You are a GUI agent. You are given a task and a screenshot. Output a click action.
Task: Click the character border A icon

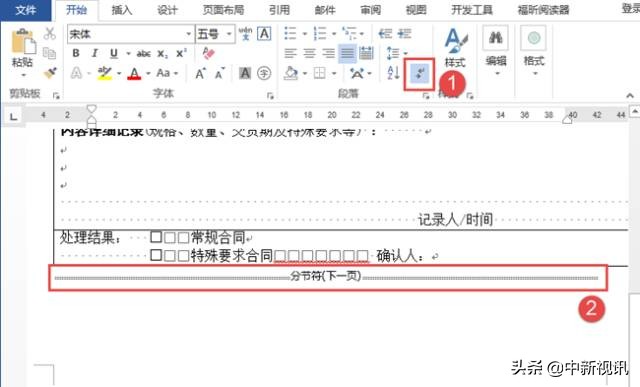click(x=264, y=33)
